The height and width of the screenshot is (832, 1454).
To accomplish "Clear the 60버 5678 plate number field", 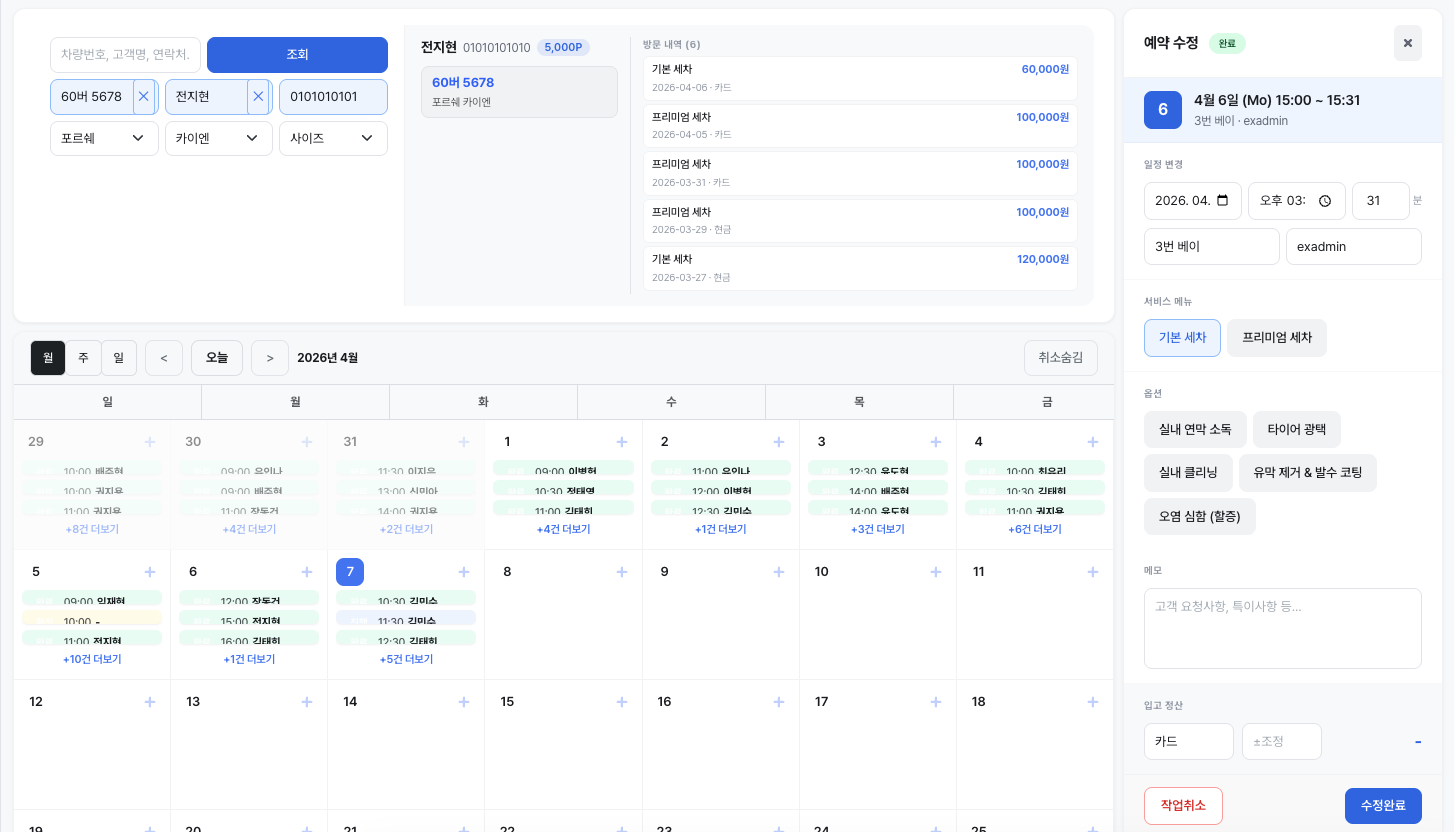I will pos(143,97).
